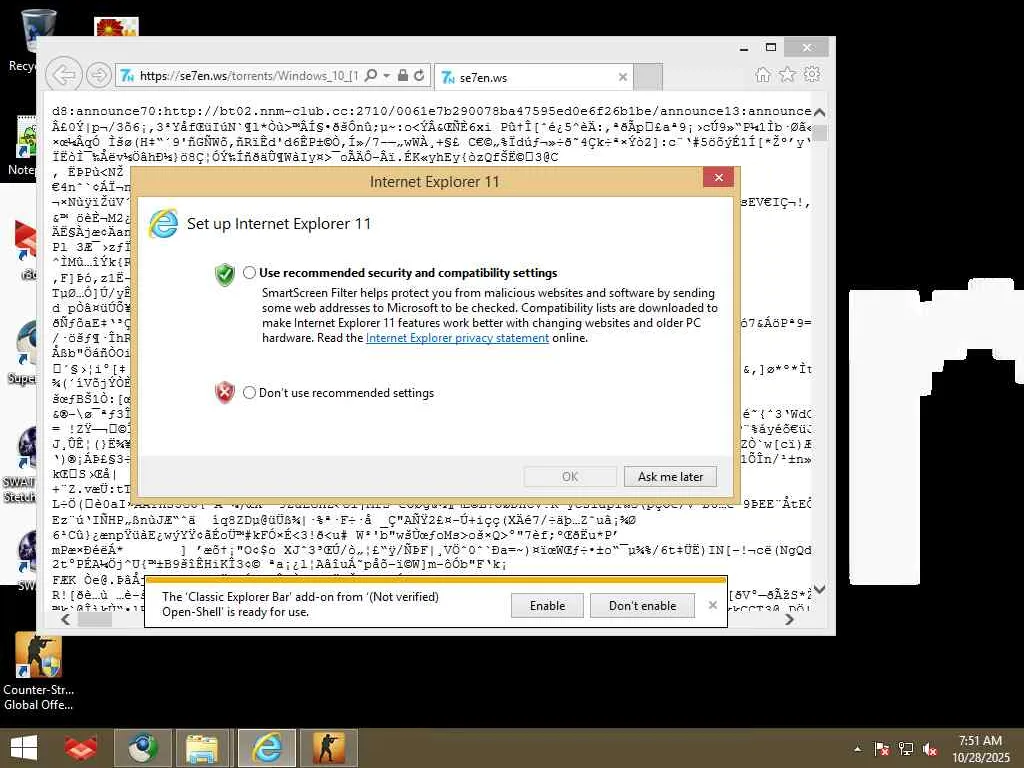This screenshot has height=768, width=1024.
Task: Open the IE Tools gear icon
Action: point(812,74)
